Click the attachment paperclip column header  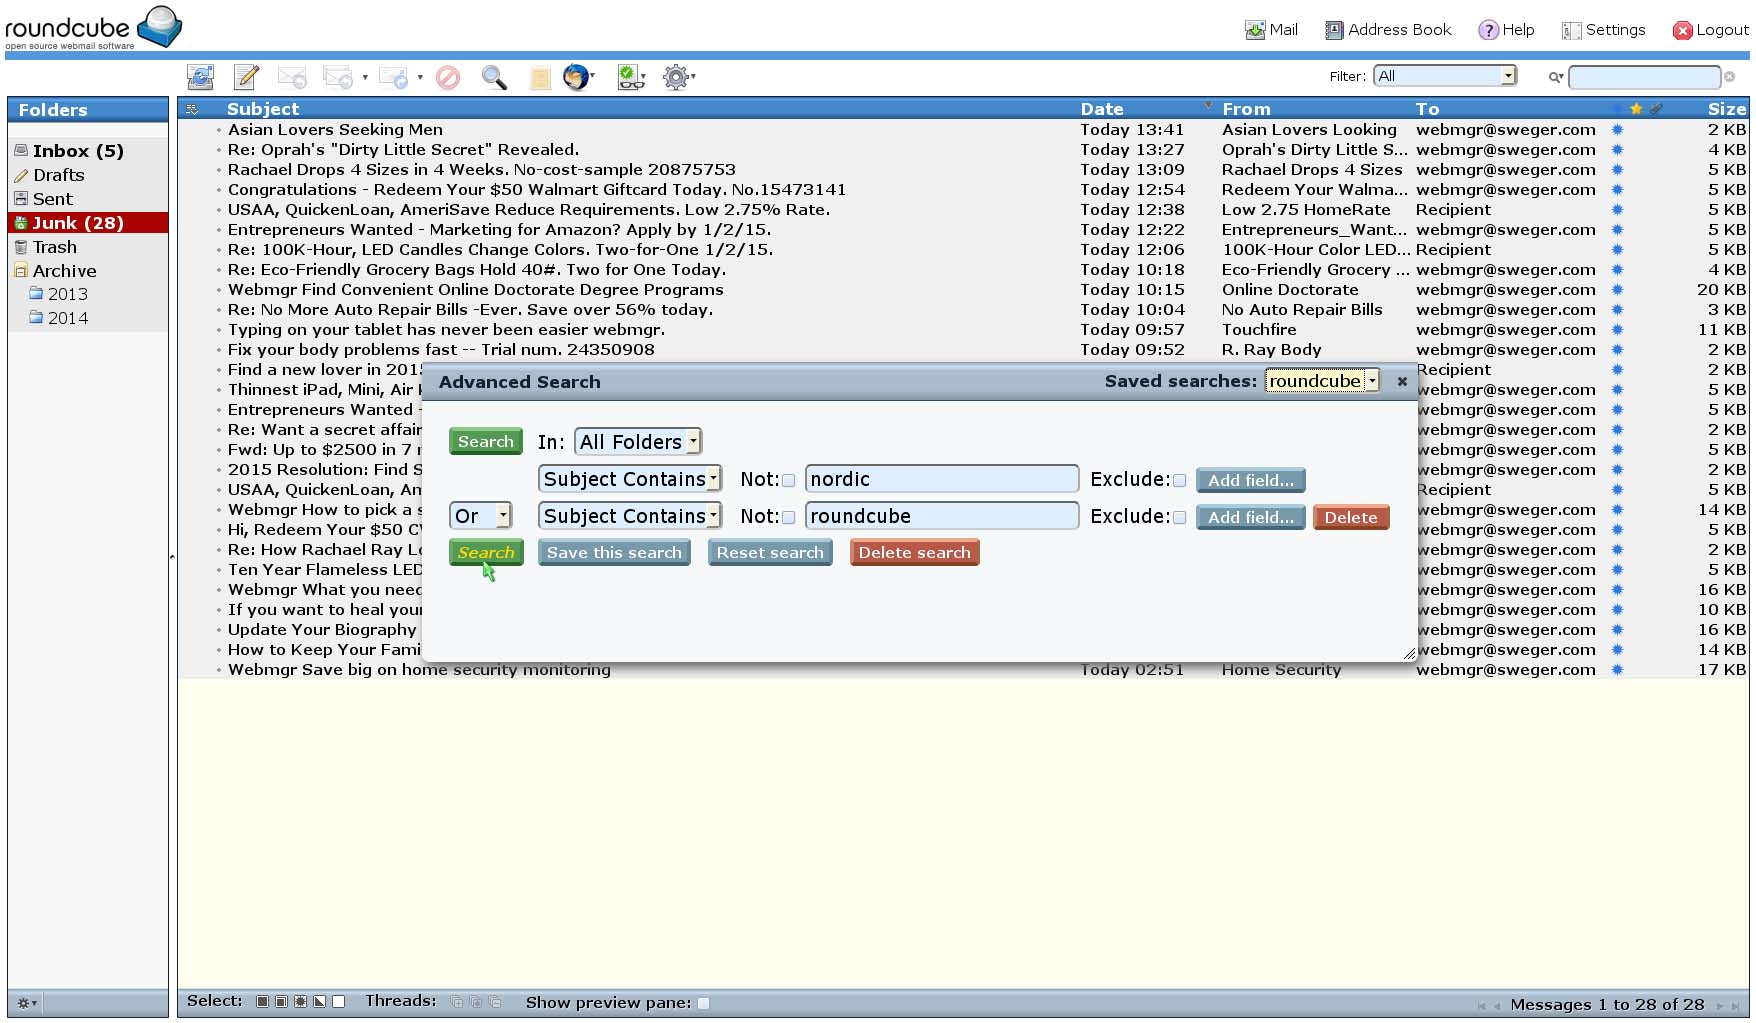click(x=1656, y=108)
